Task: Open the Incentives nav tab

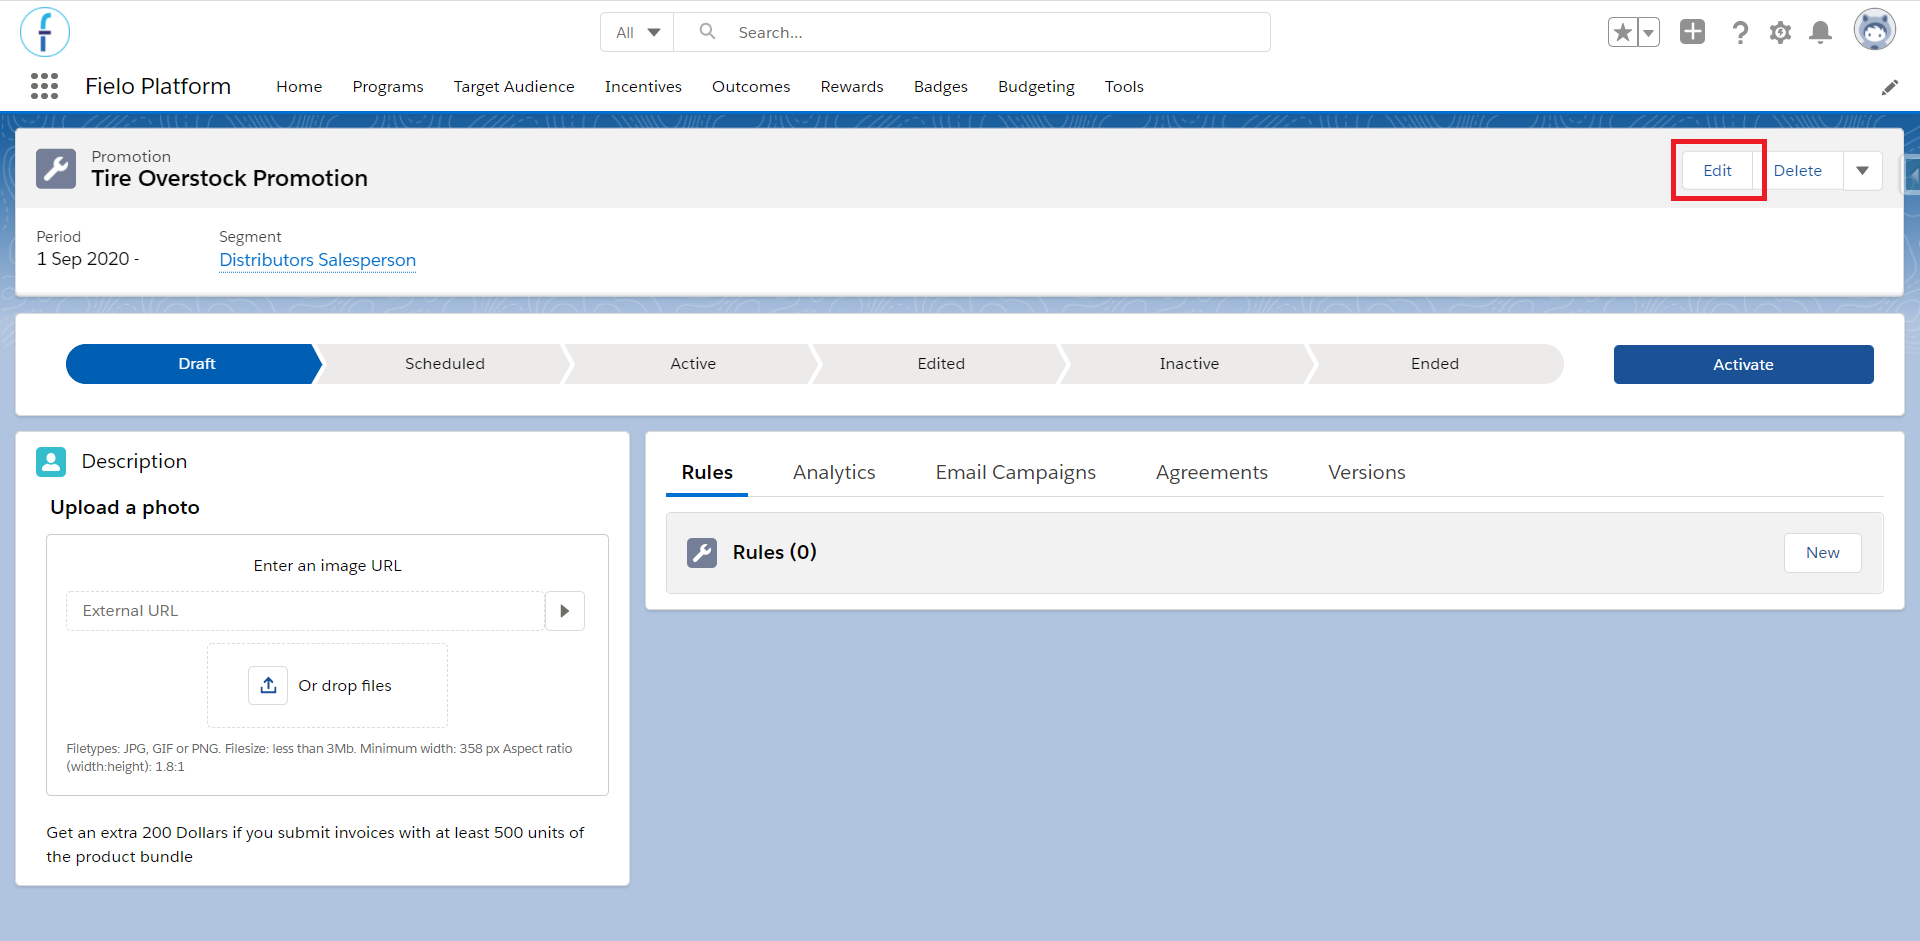Action: pyautogui.click(x=643, y=87)
